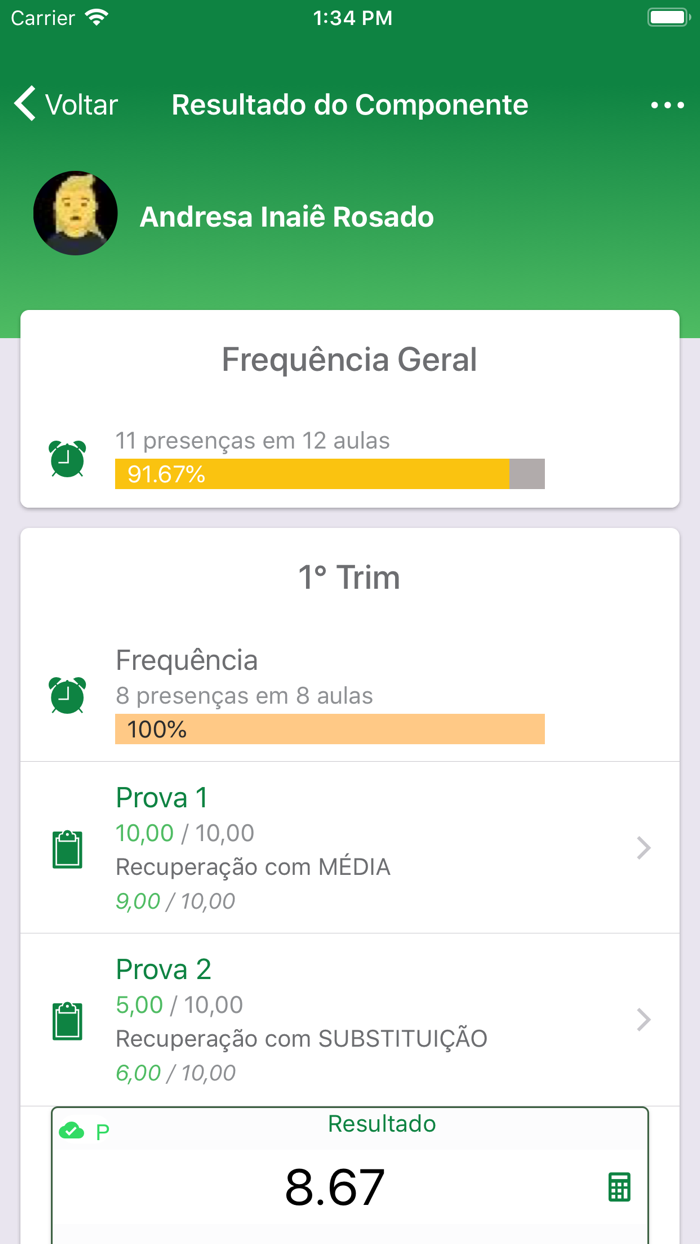Open the calculator icon in the Resultado box

point(618,1186)
